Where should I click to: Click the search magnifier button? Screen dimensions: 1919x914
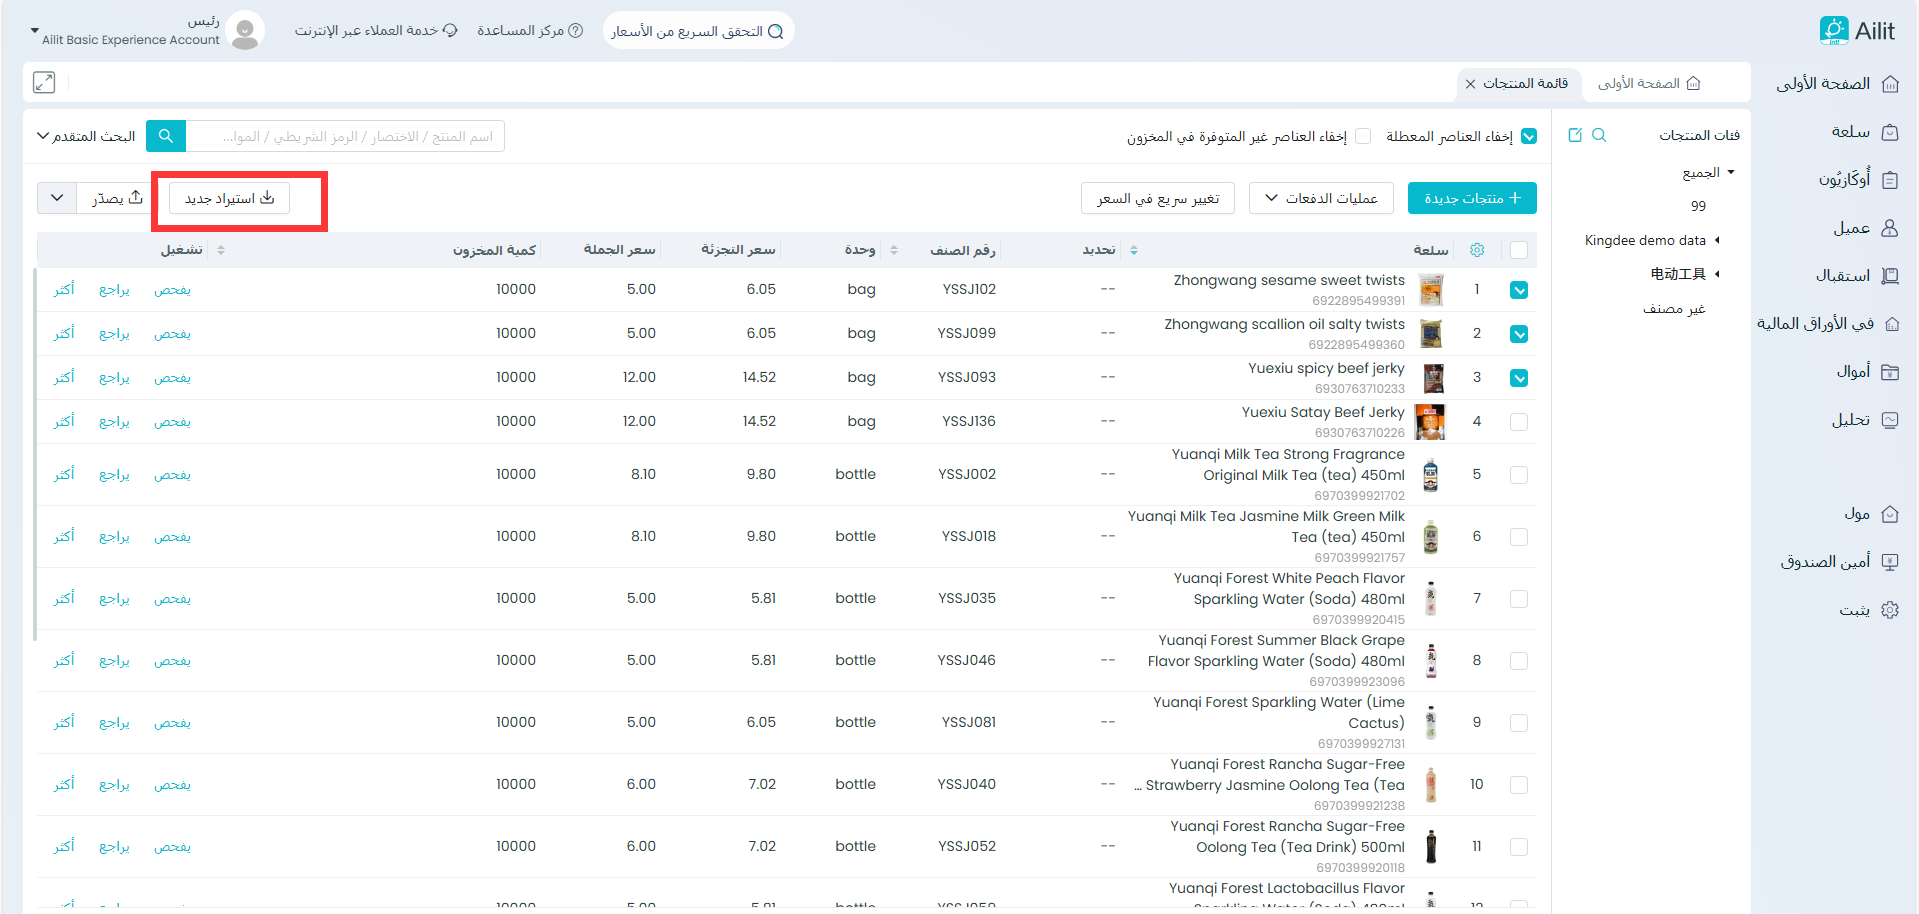coord(166,136)
